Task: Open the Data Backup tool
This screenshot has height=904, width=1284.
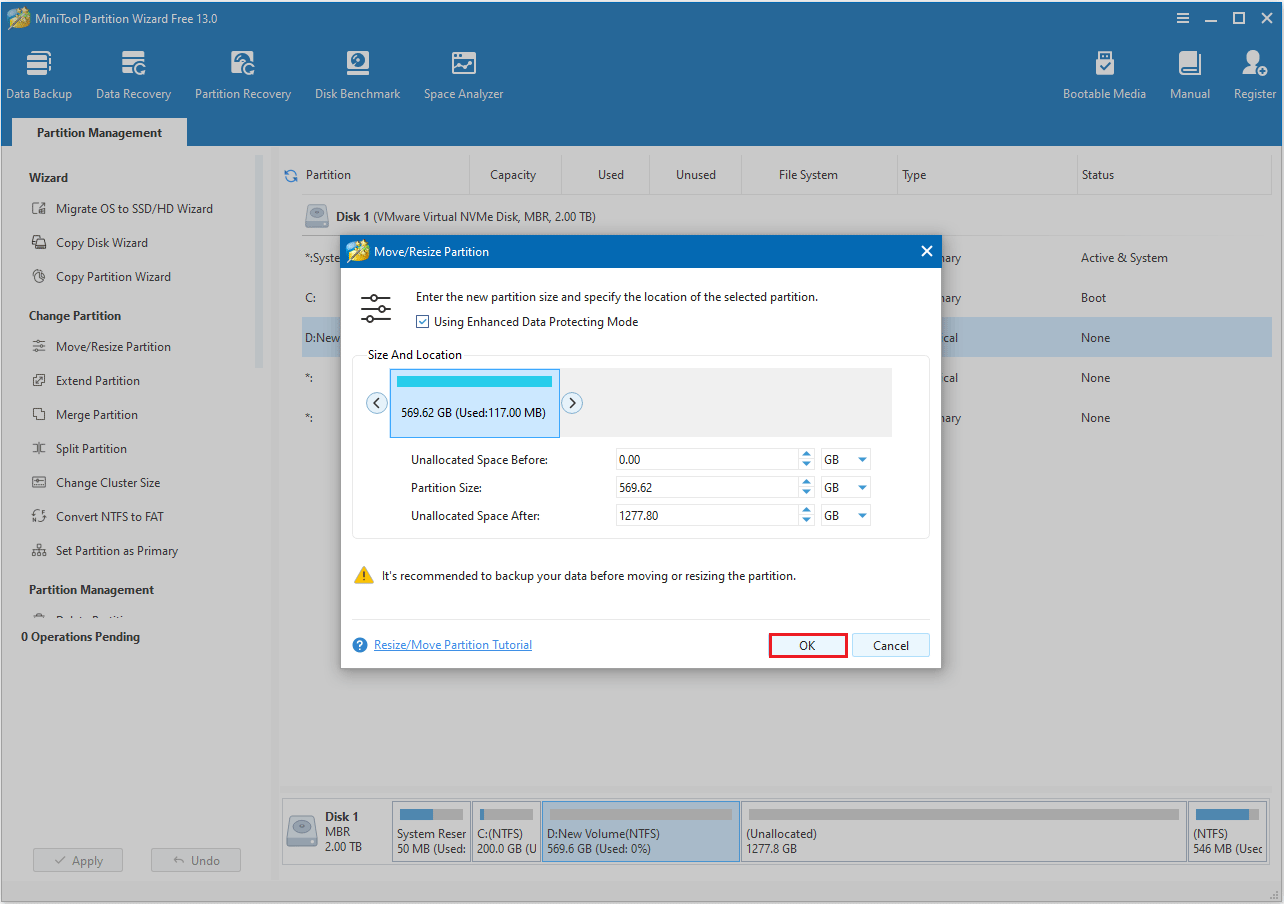Action: 39,75
